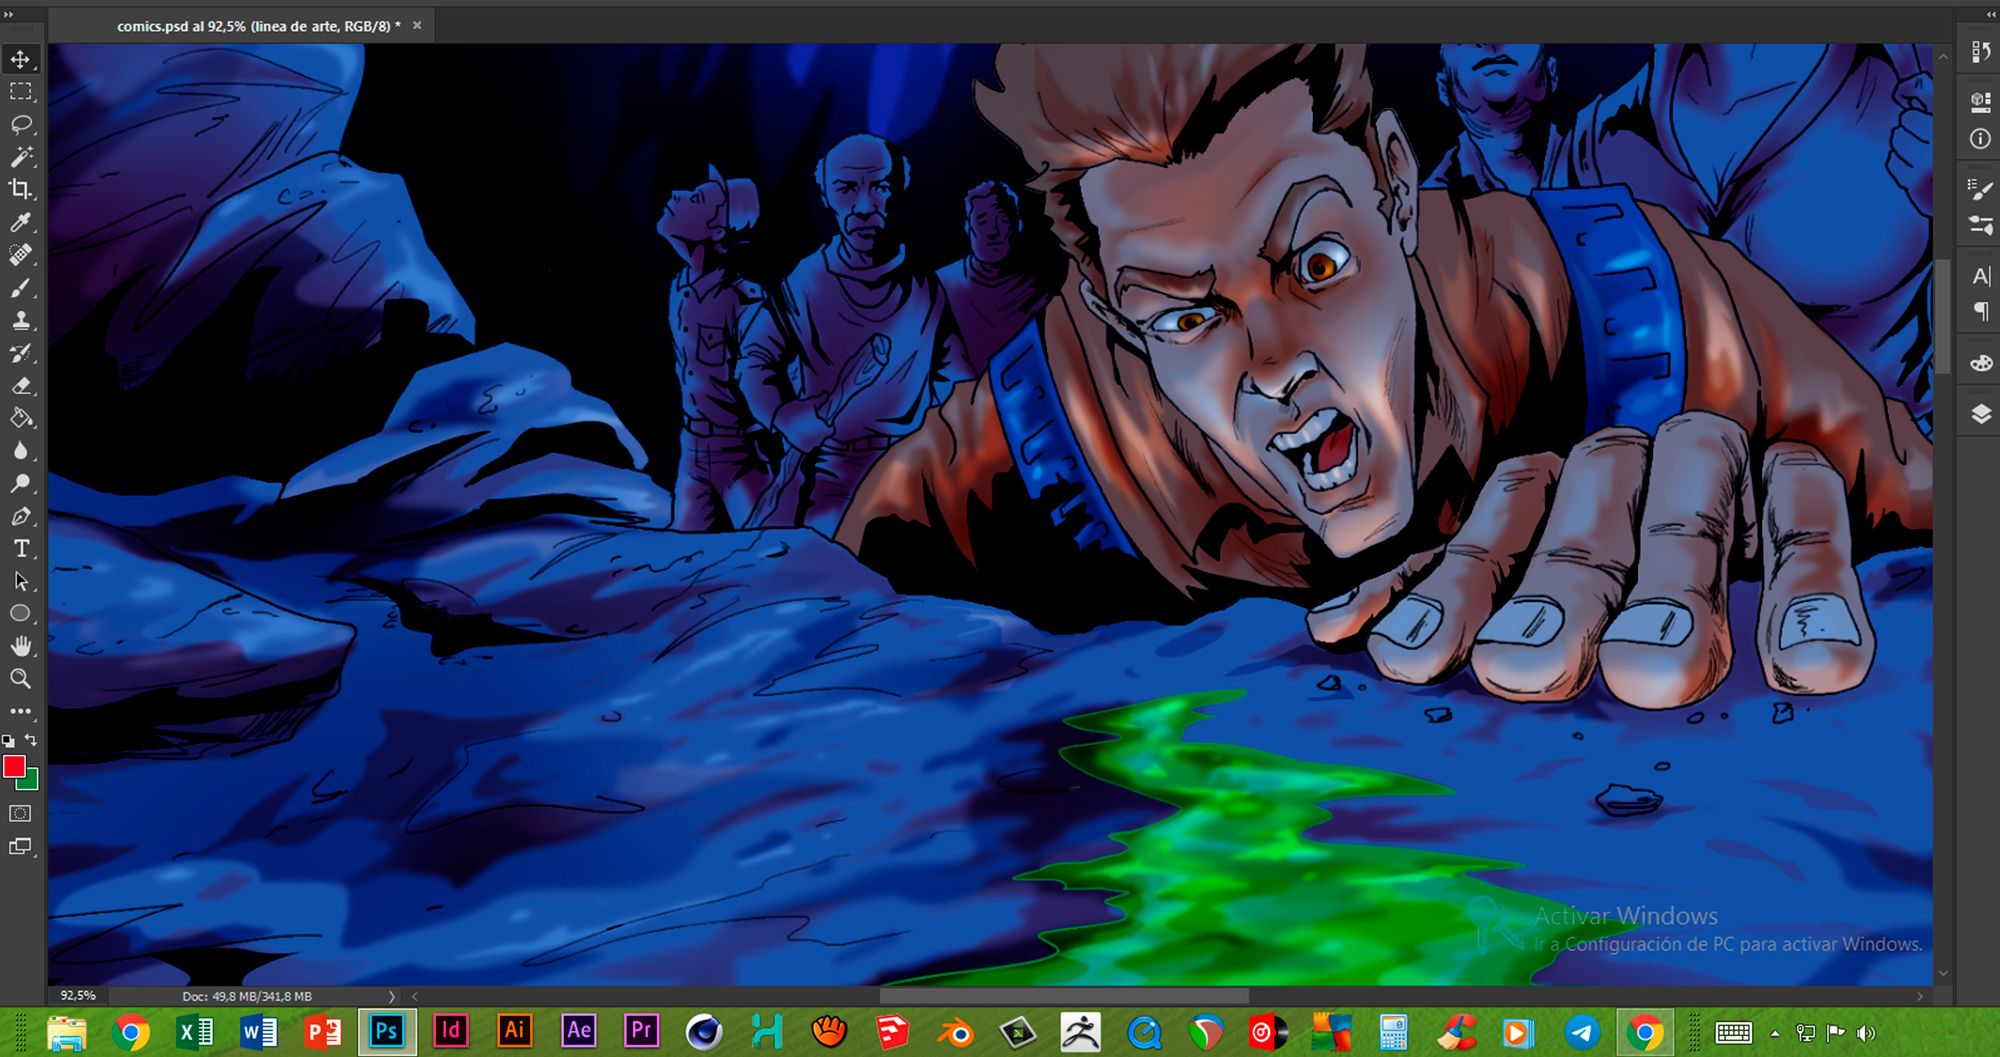This screenshot has width=2000, height=1057.
Task: Click the scroll down arrow
Action: click(x=1943, y=973)
